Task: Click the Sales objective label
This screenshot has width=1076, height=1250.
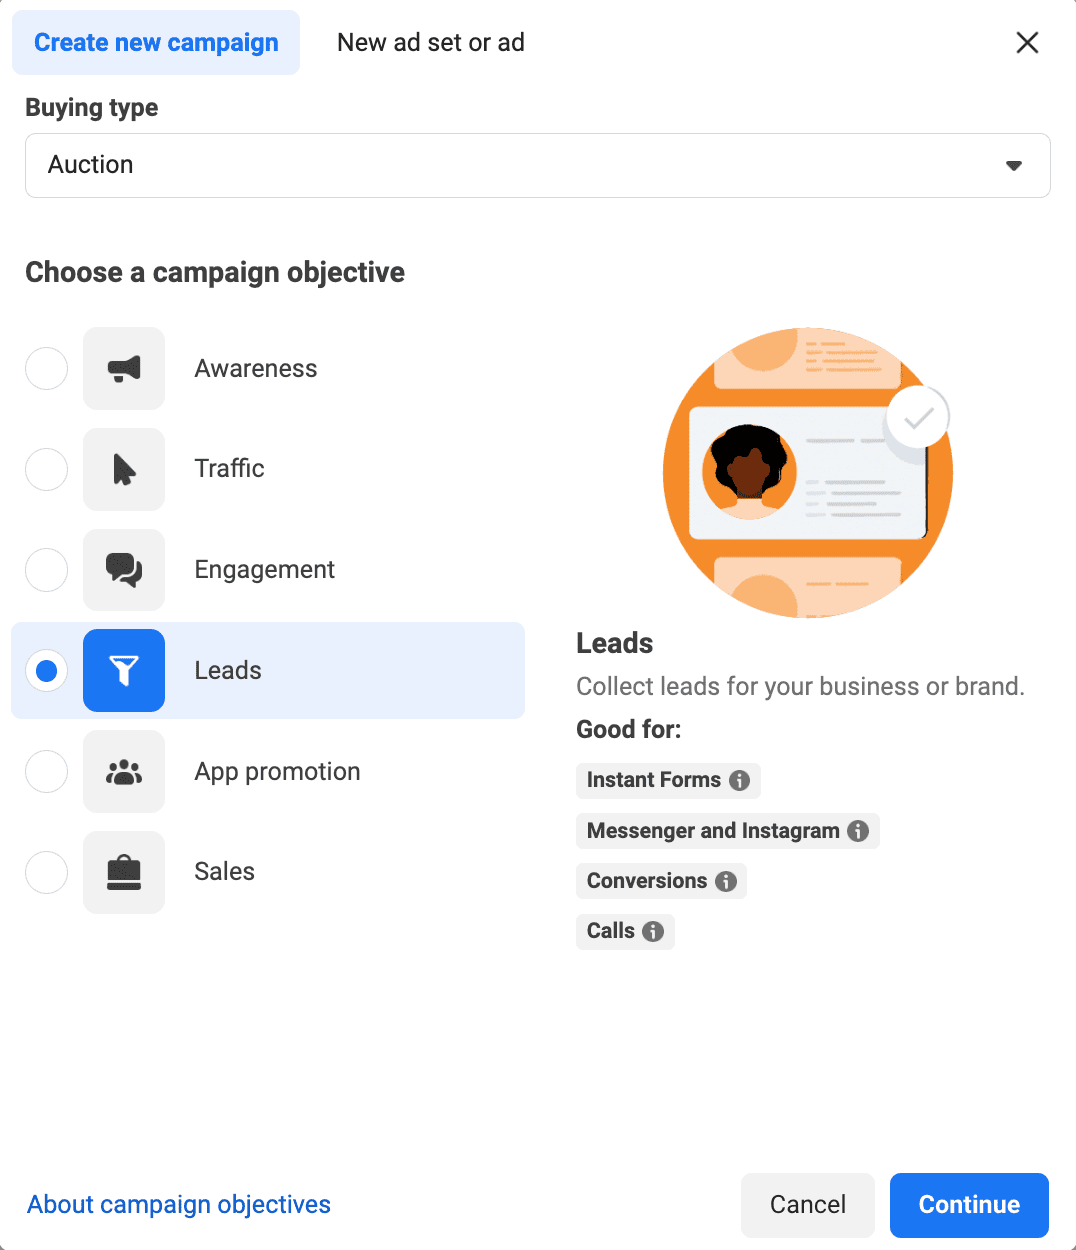Action: pos(224,872)
